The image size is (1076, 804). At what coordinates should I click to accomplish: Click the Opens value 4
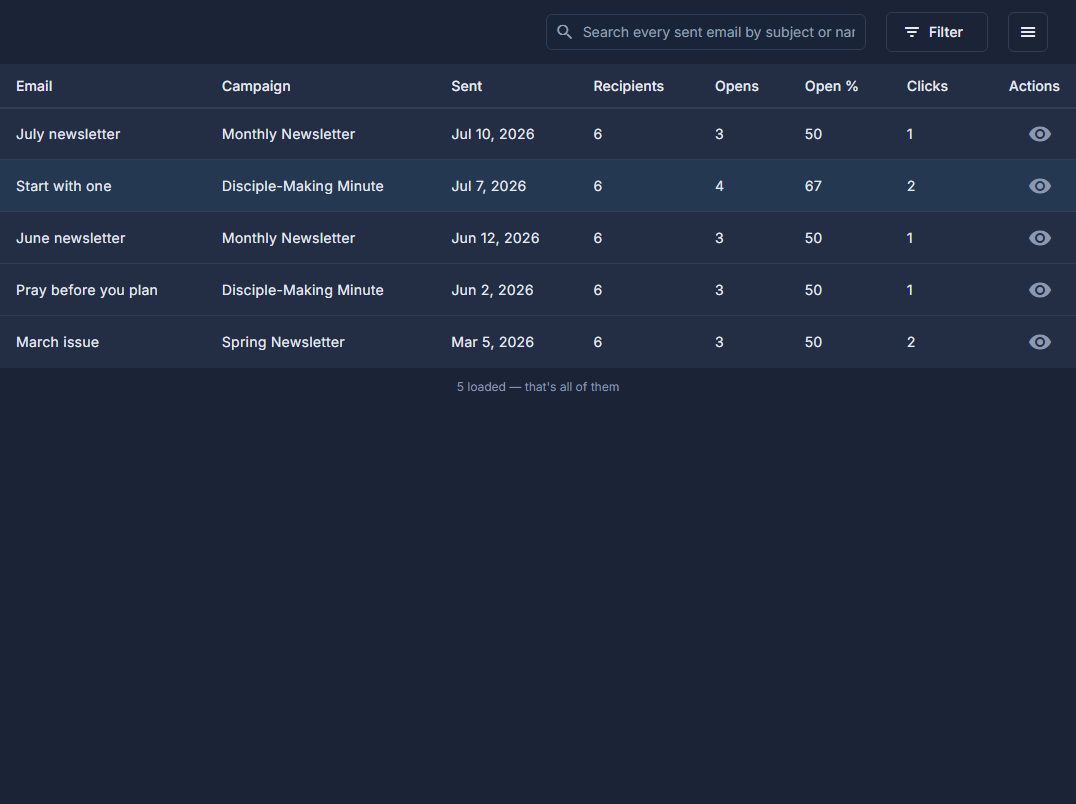click(719, 187)
